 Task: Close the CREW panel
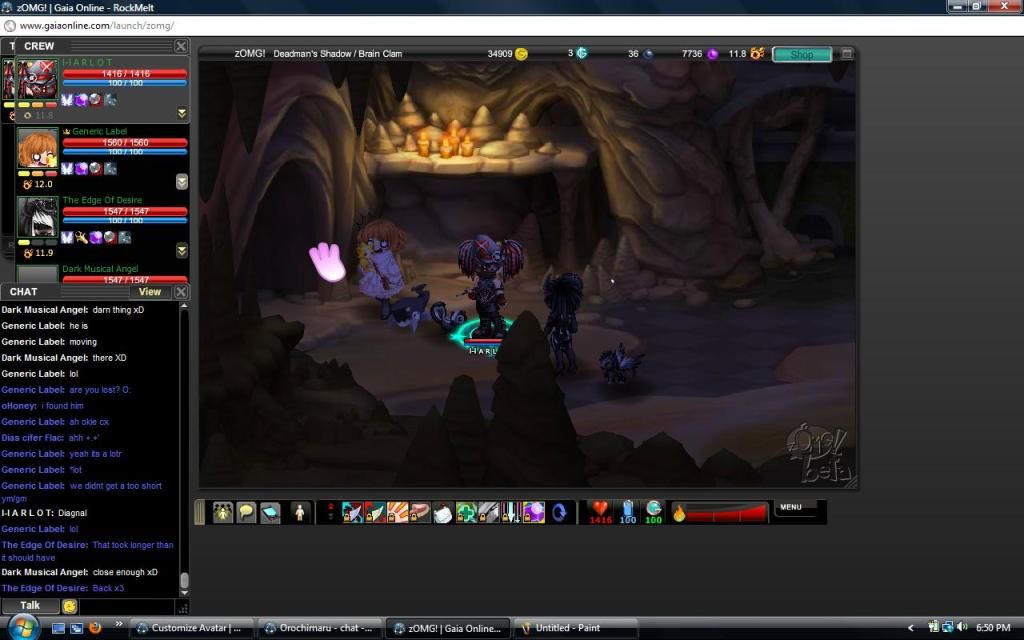pyautogui.click(x=181, y=46)
